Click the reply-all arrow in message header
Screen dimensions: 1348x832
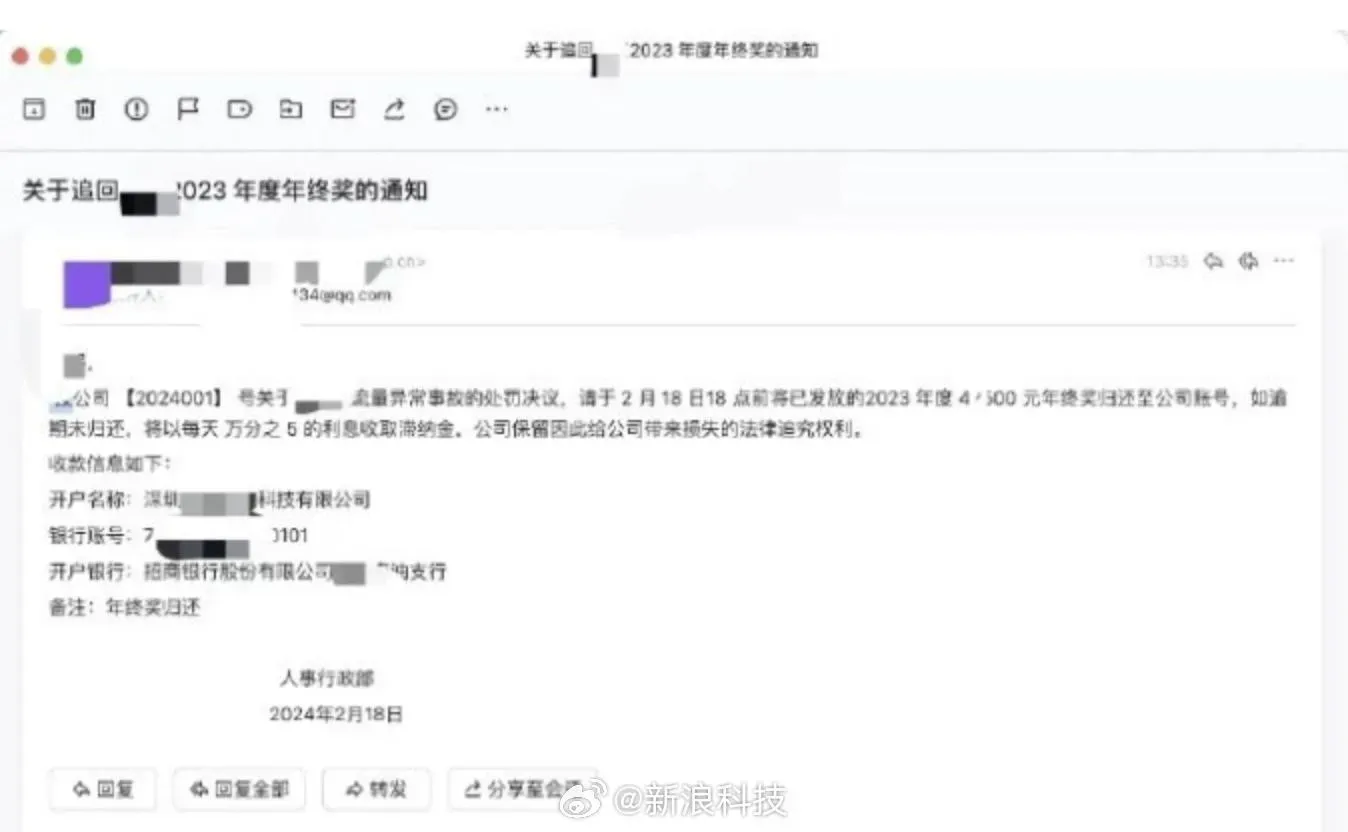point(1248,261)
